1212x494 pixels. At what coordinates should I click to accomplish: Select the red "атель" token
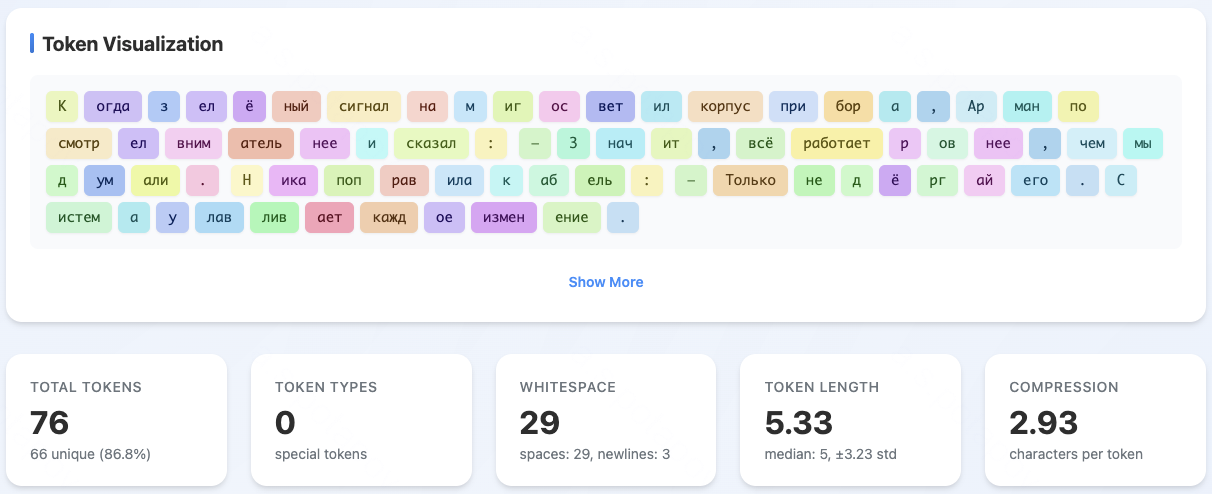[260, 144]
